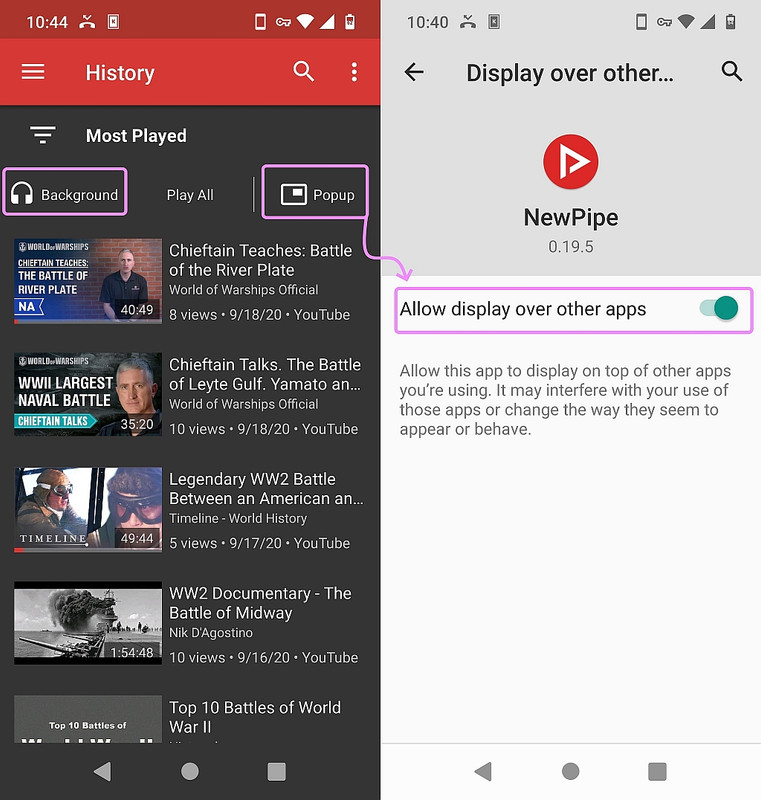Tap '8 views • 9/18/20 • YouTube' line

[x=260, y=315]
